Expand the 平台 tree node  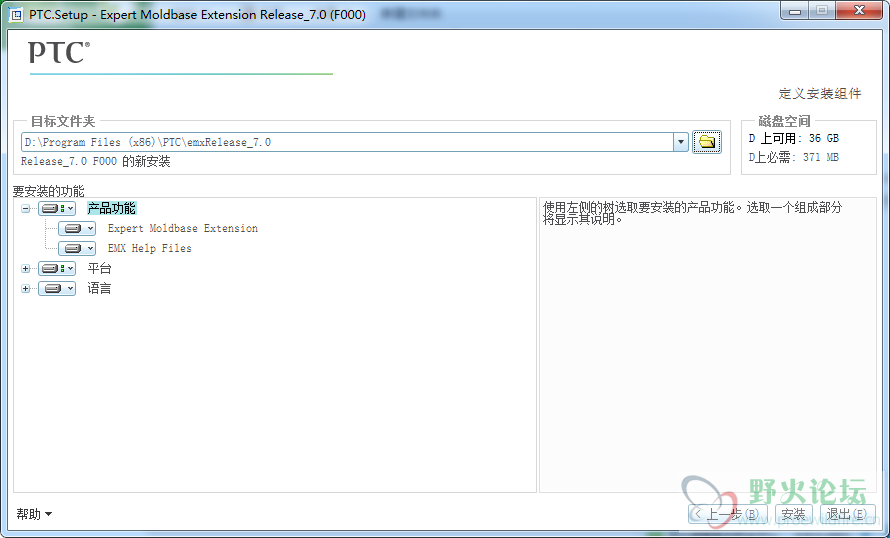[26, 268]
